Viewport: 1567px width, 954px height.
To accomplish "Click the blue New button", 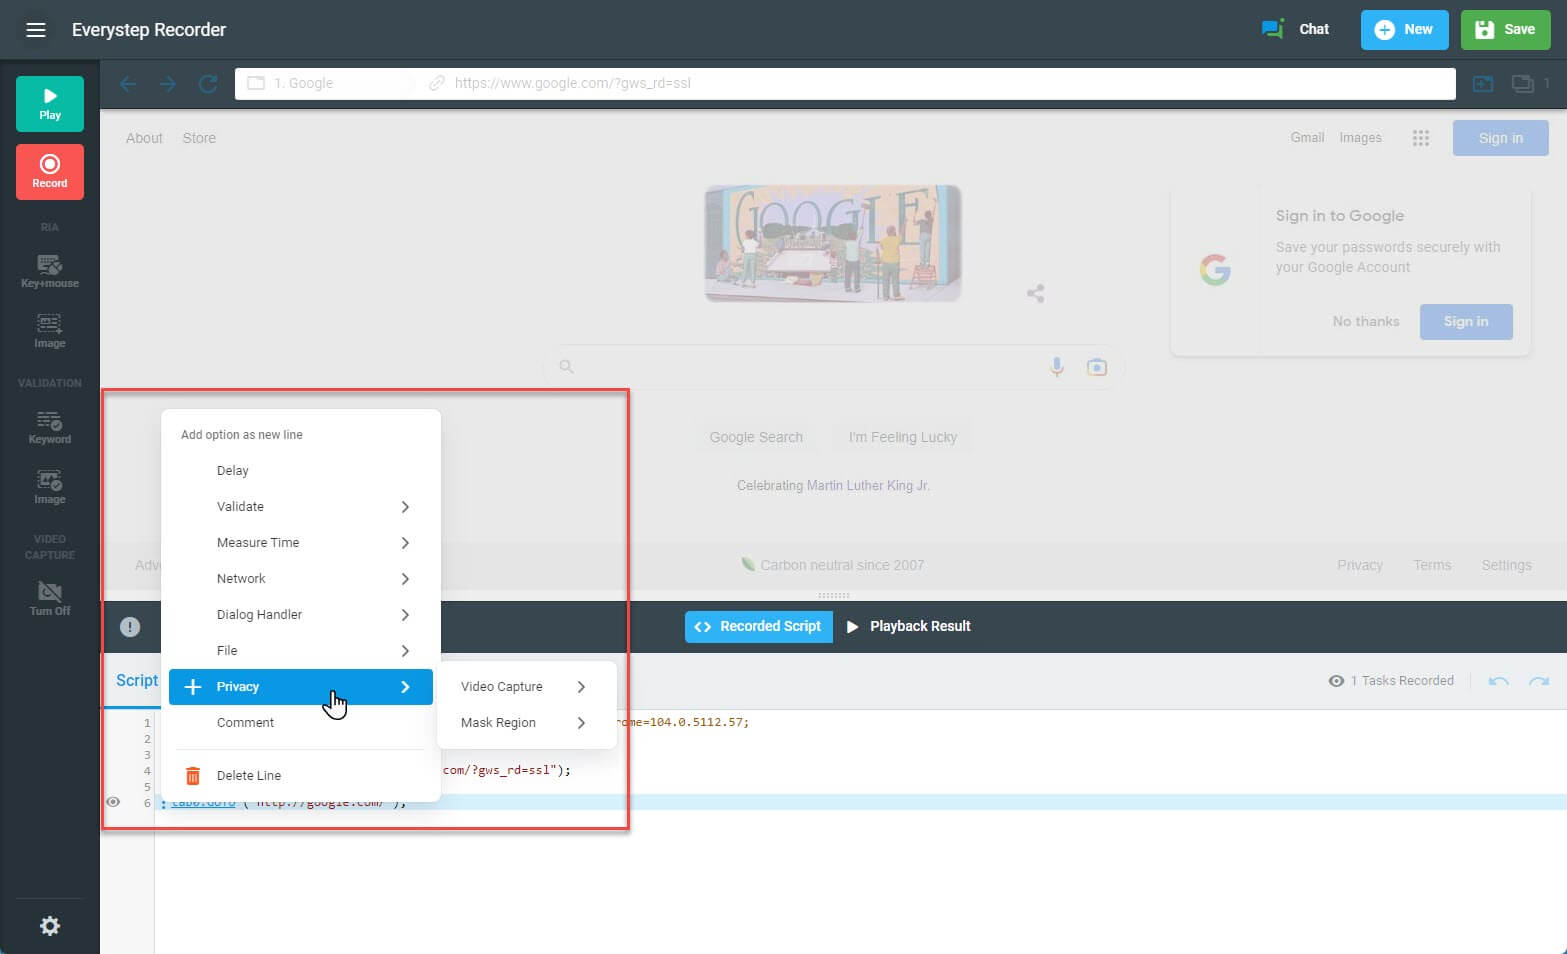I will click(1404, 30).
